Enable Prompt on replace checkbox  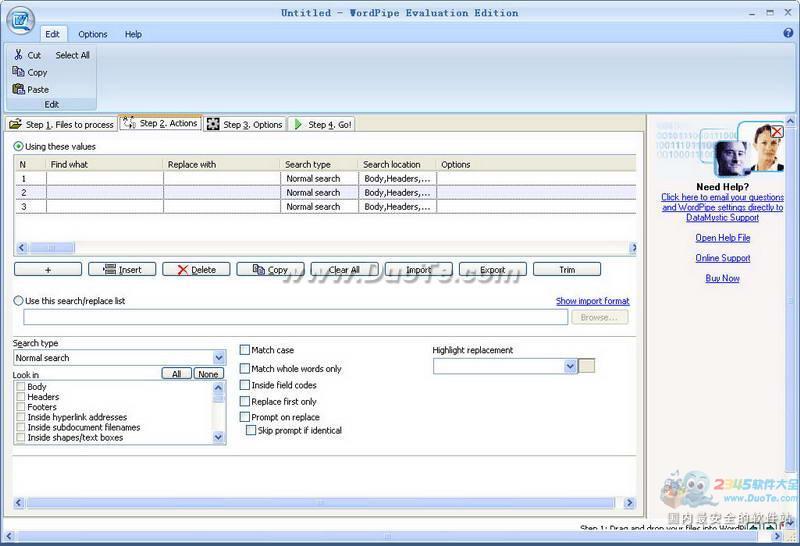245,417
